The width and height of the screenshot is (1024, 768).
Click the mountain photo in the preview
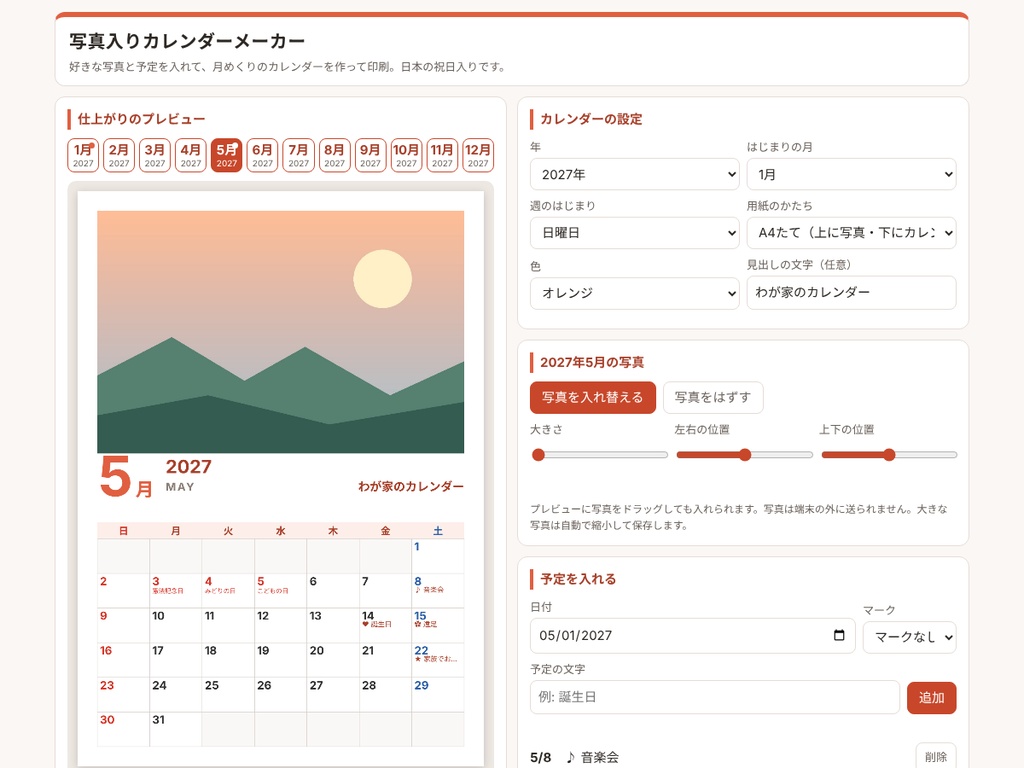pos(281,332)
